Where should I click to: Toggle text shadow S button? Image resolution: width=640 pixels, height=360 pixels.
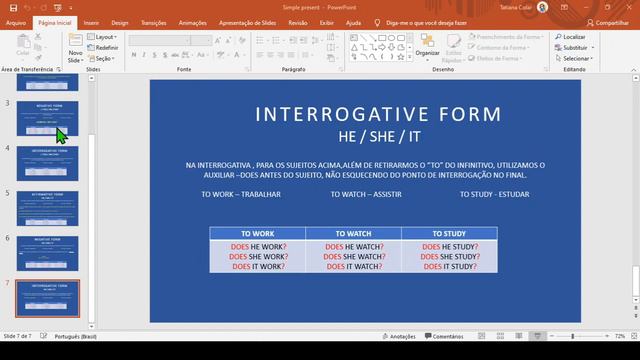click(165, 55)
